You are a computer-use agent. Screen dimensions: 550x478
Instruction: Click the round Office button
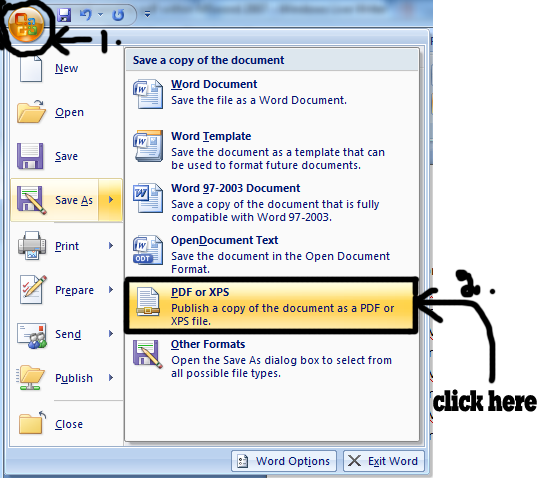click(26, 25)
